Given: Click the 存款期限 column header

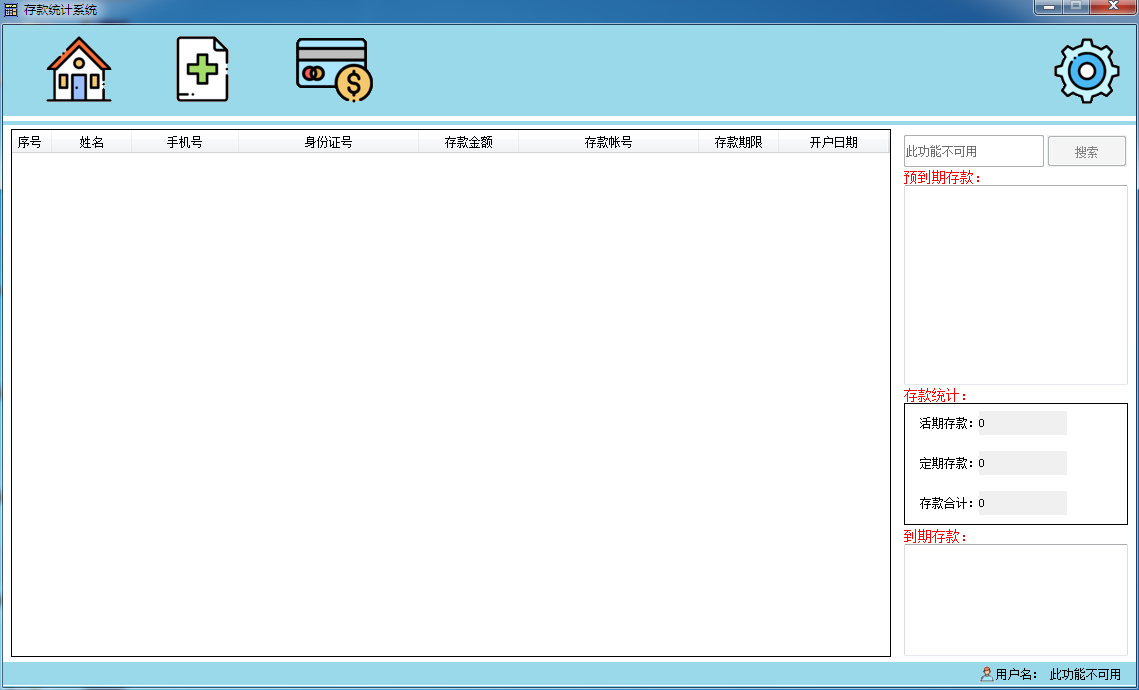Looking at the screenshot, I should [x=738, y=142].
